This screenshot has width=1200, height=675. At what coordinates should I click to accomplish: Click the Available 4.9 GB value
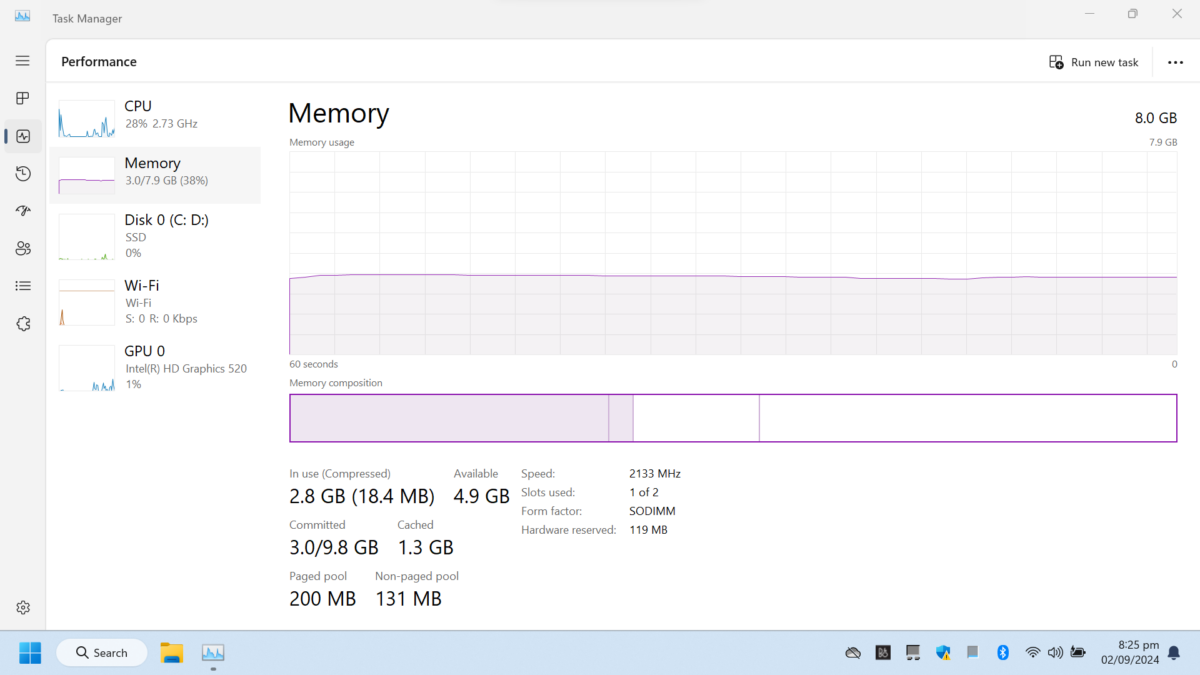[x=481, y=496]
